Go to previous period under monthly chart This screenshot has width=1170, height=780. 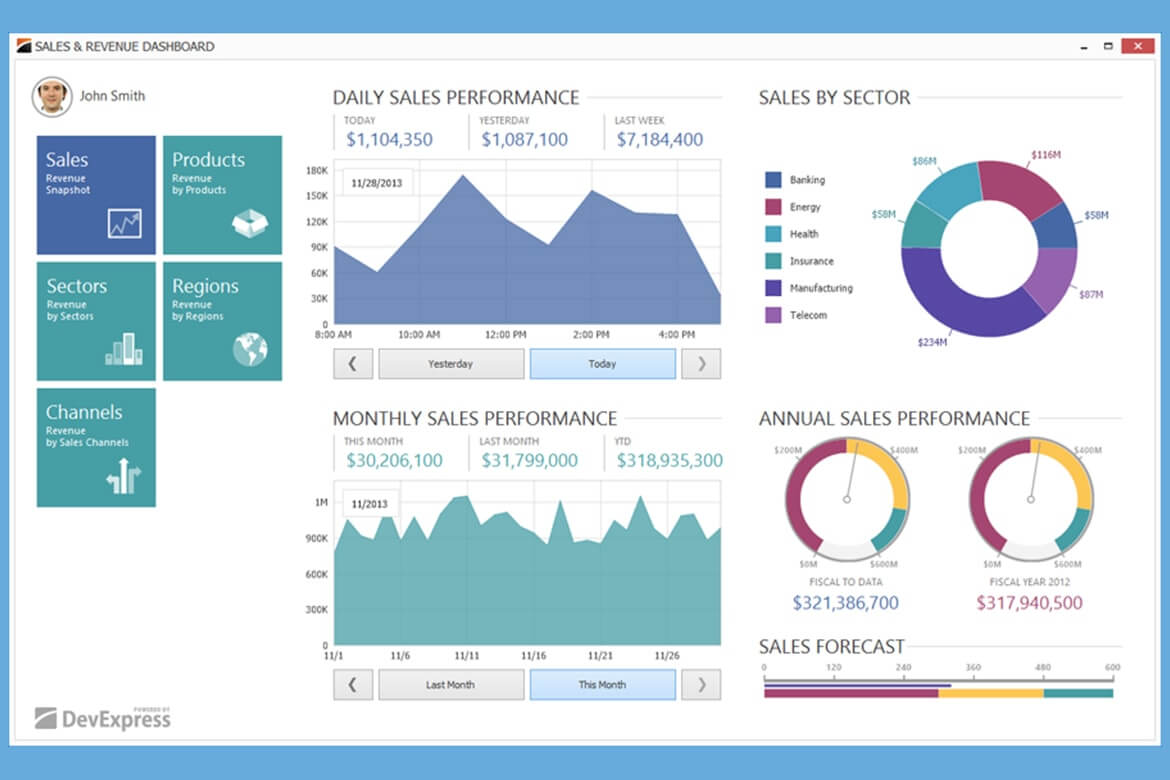(352, 685)
